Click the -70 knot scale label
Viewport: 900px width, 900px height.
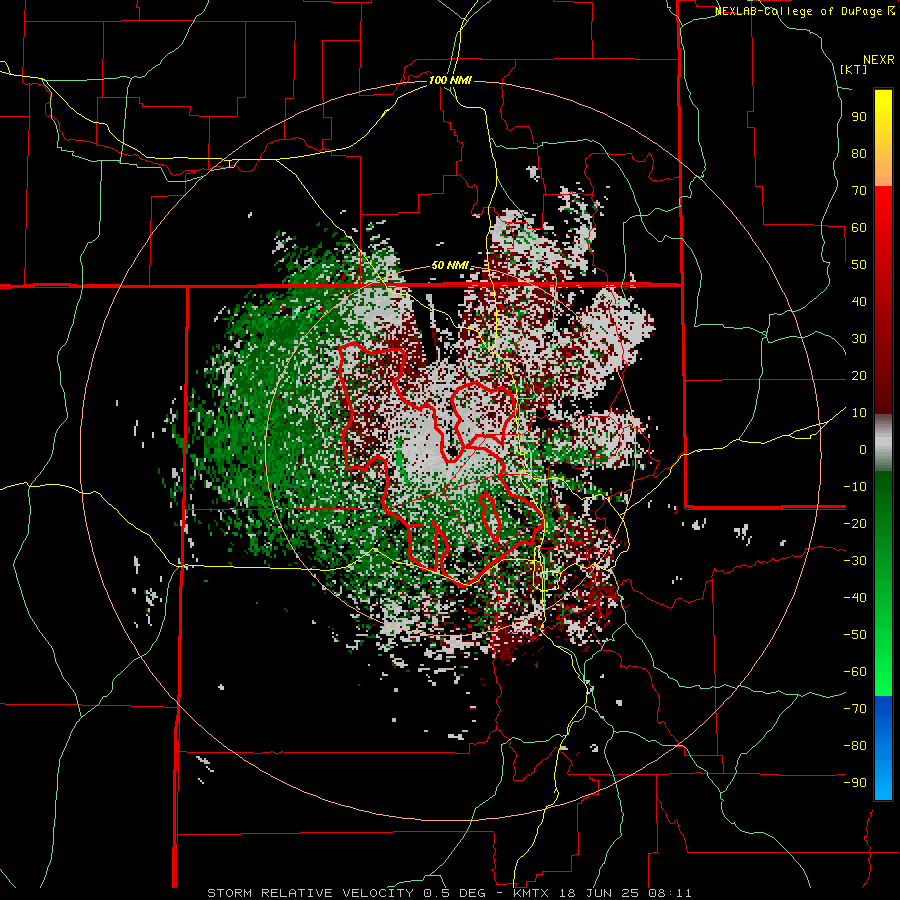point(855,709)
